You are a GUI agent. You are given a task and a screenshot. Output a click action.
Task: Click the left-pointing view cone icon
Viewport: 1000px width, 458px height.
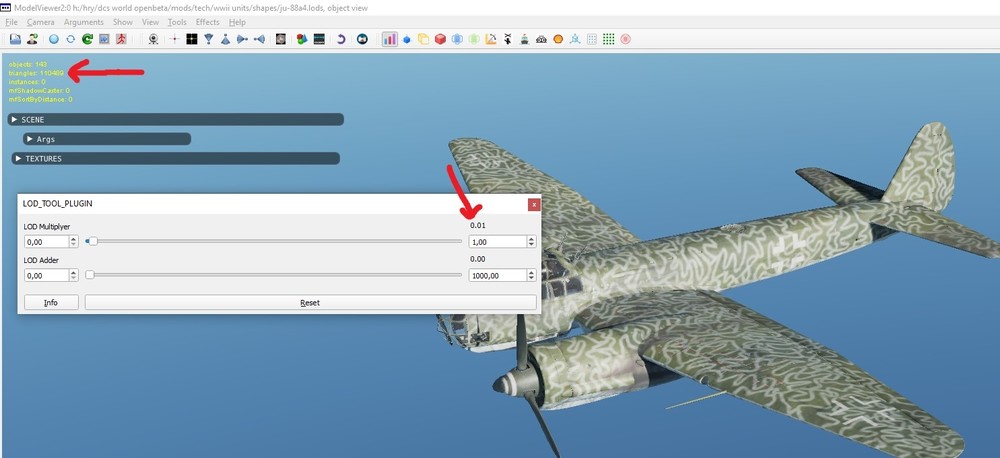[259, 39]
